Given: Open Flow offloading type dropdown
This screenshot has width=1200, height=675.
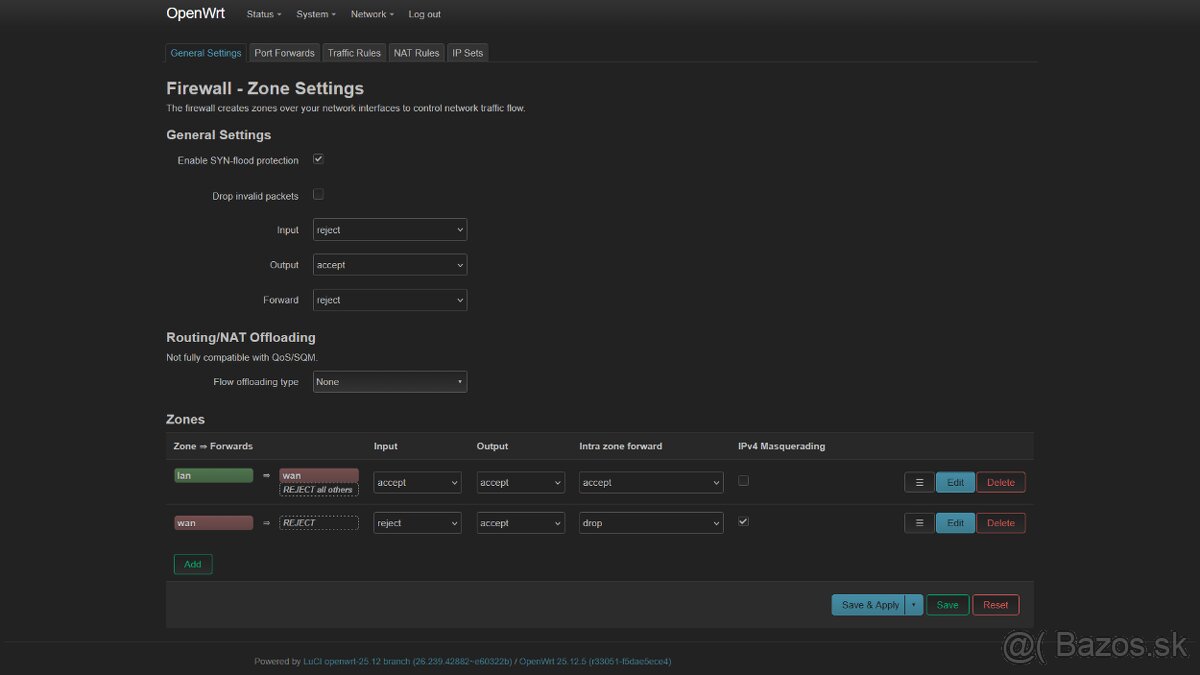Looking at the screenshot, I should (x=390, y=382).
